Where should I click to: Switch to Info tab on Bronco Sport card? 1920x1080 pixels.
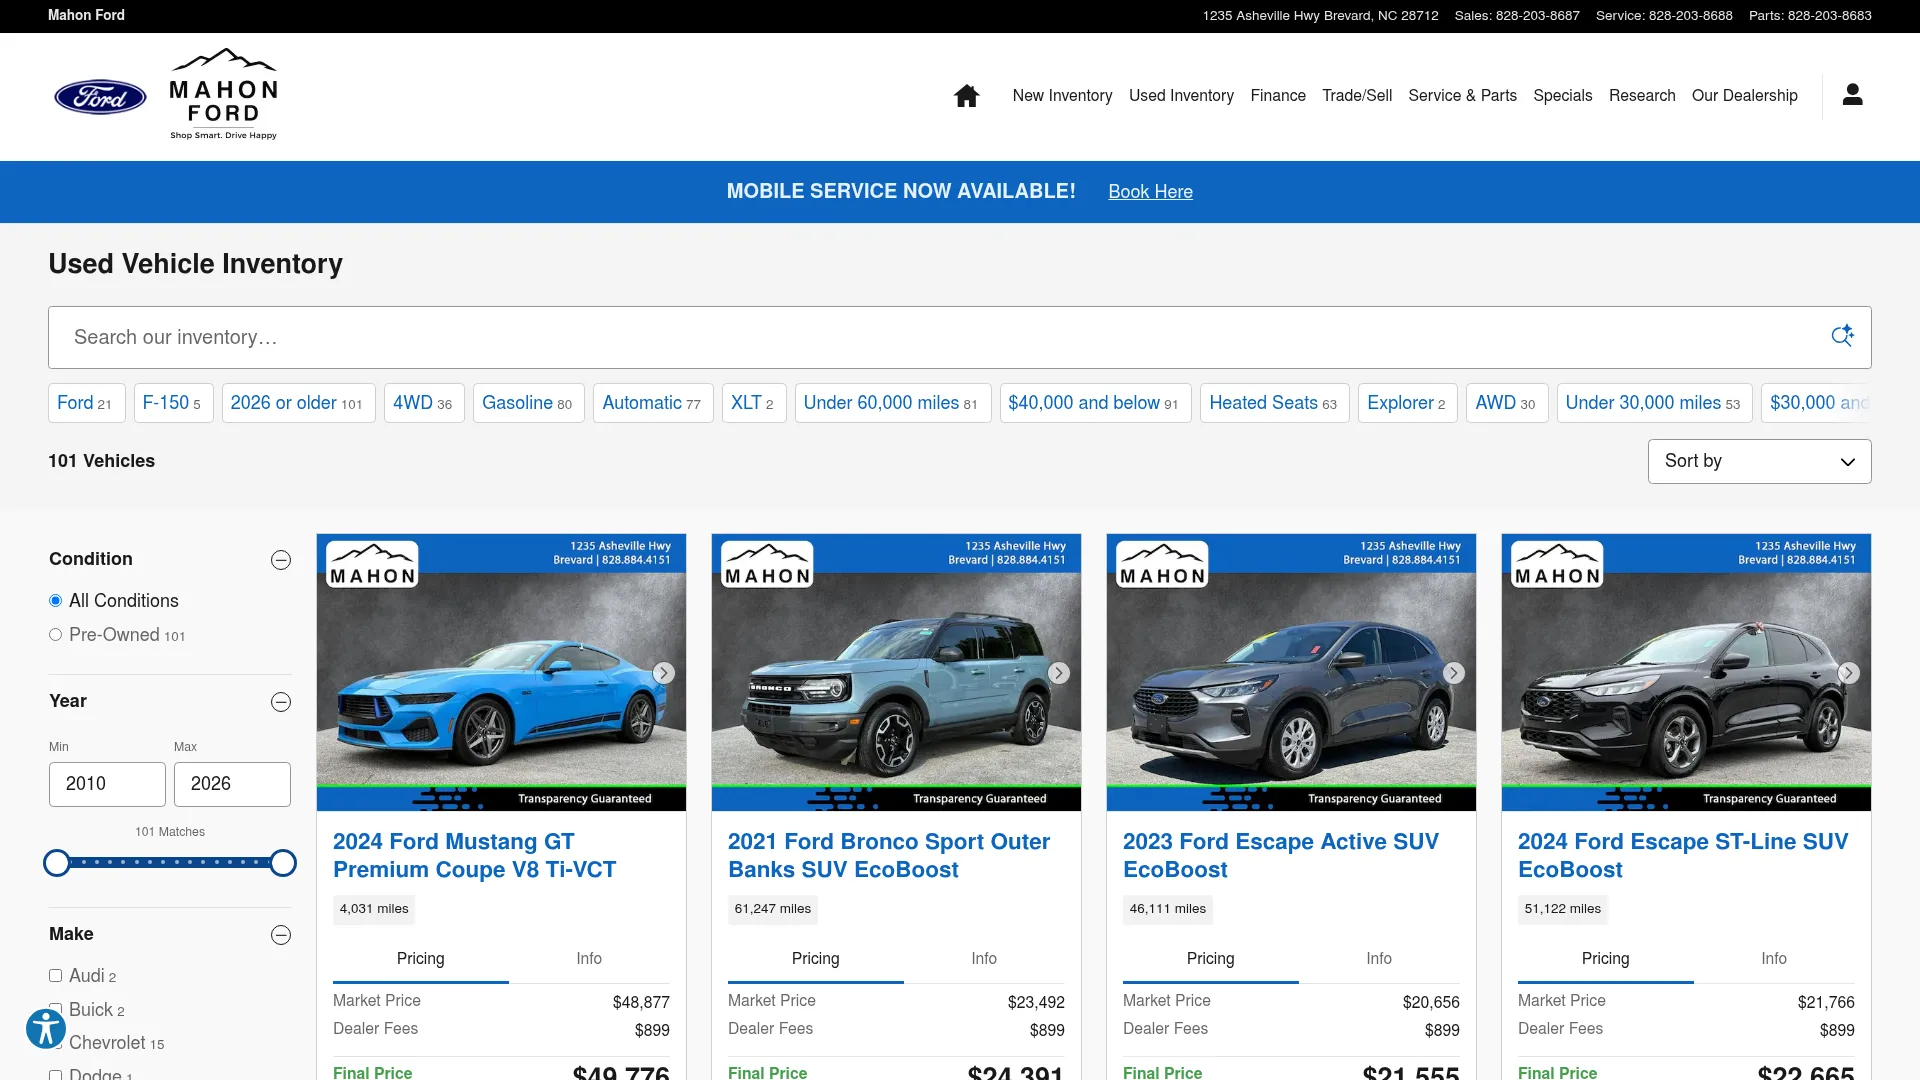(984, 958)
